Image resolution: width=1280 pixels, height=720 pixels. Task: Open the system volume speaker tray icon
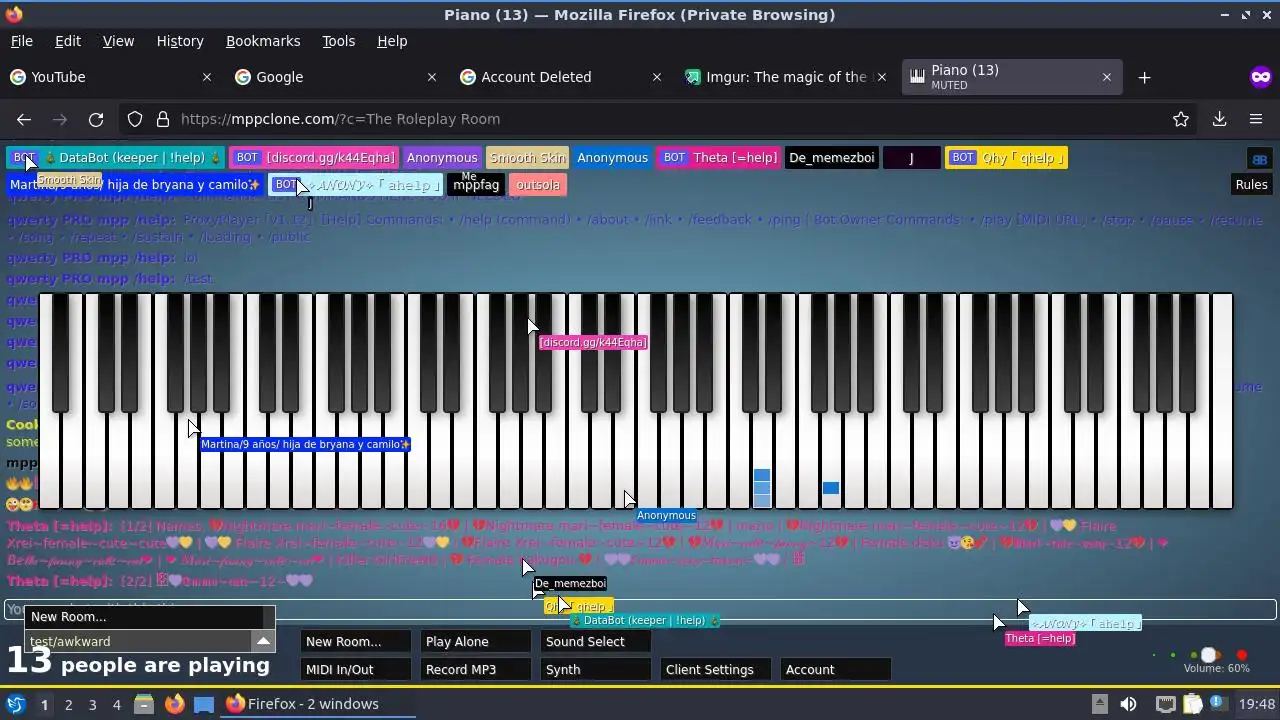point(1128,704)
